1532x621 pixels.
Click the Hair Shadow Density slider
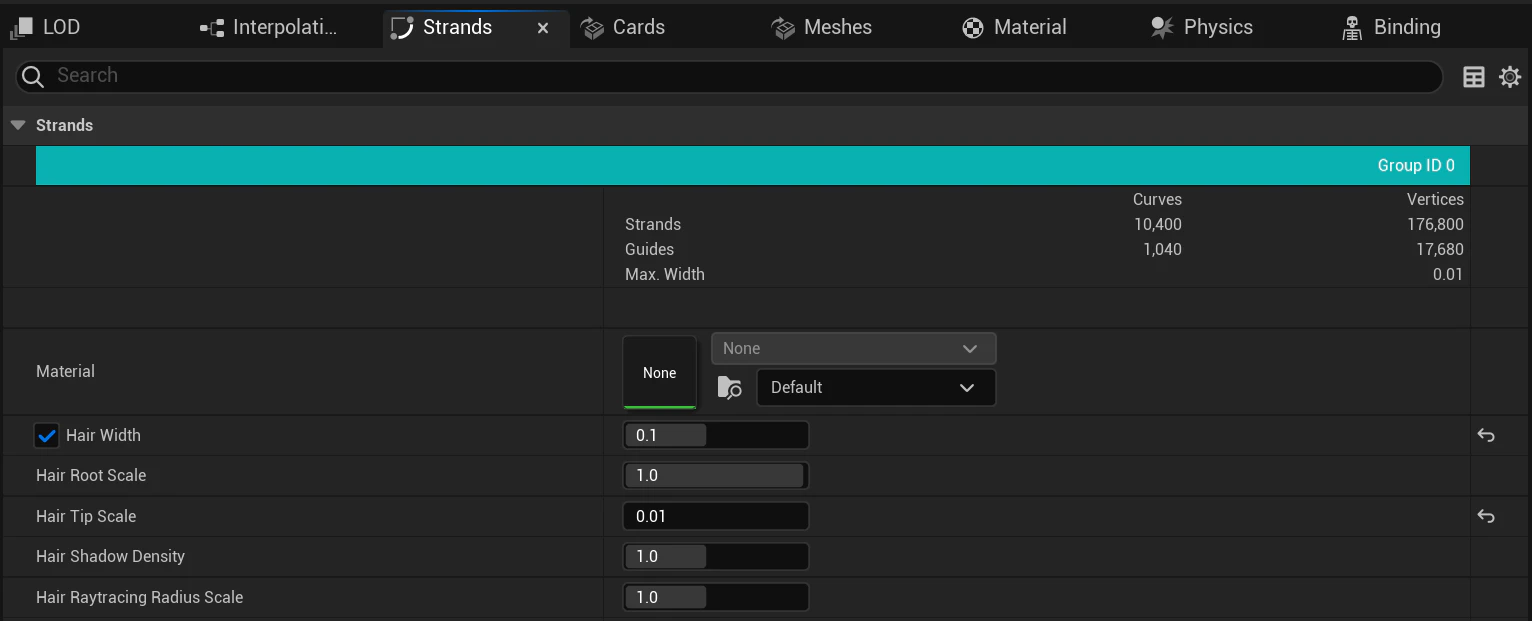716,557
